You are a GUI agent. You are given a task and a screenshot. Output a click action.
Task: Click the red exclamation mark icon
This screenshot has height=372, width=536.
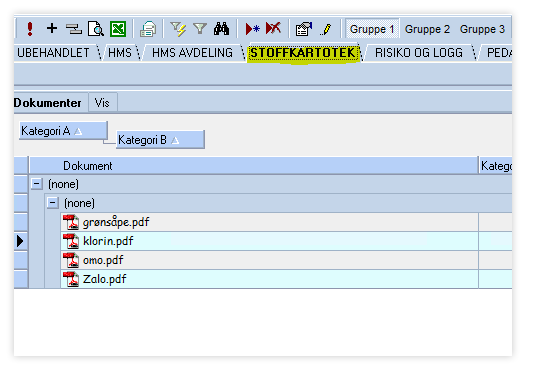tap(30, 29)
